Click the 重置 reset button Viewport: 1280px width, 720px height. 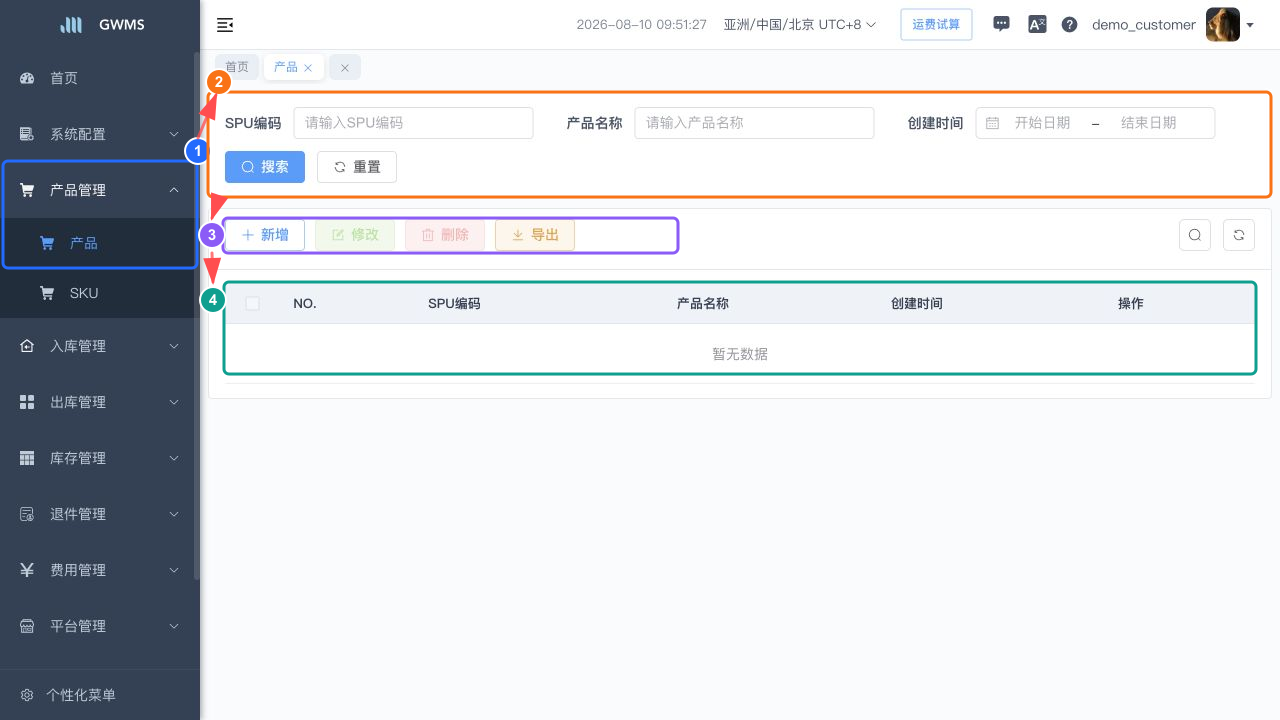tap(357, 167)
